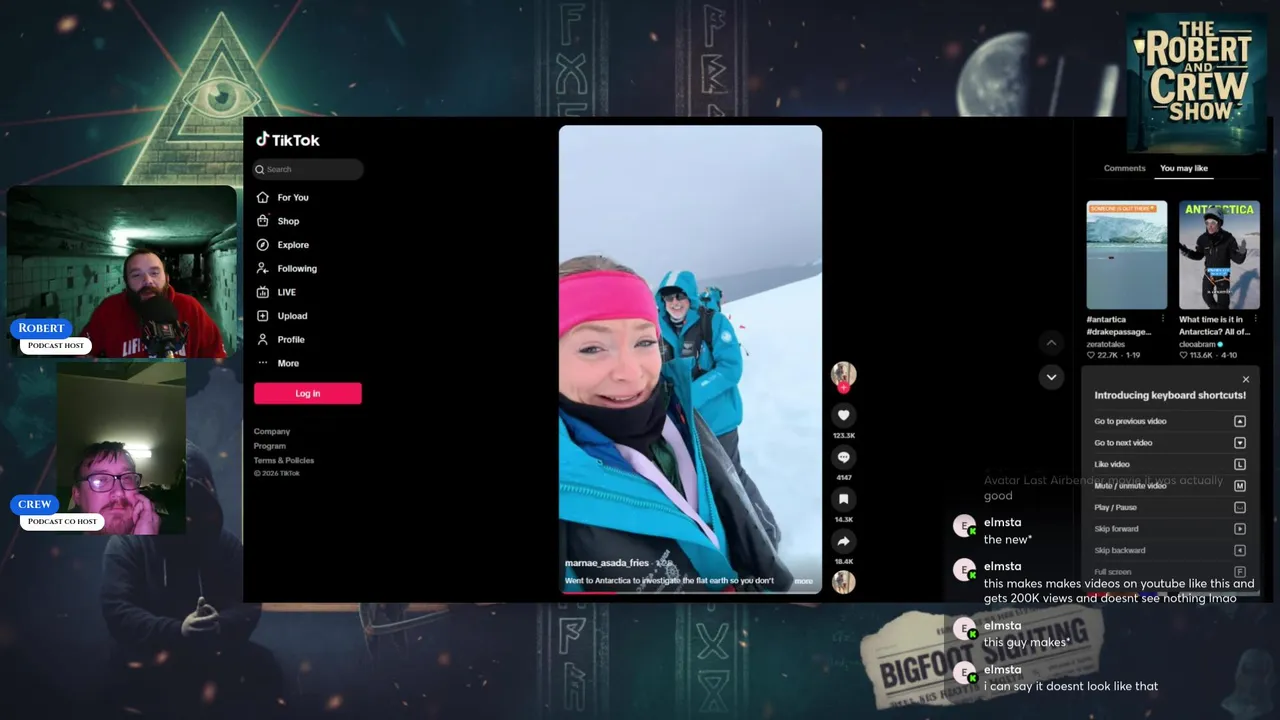Click the M key mute icon

pos(1240,486)
